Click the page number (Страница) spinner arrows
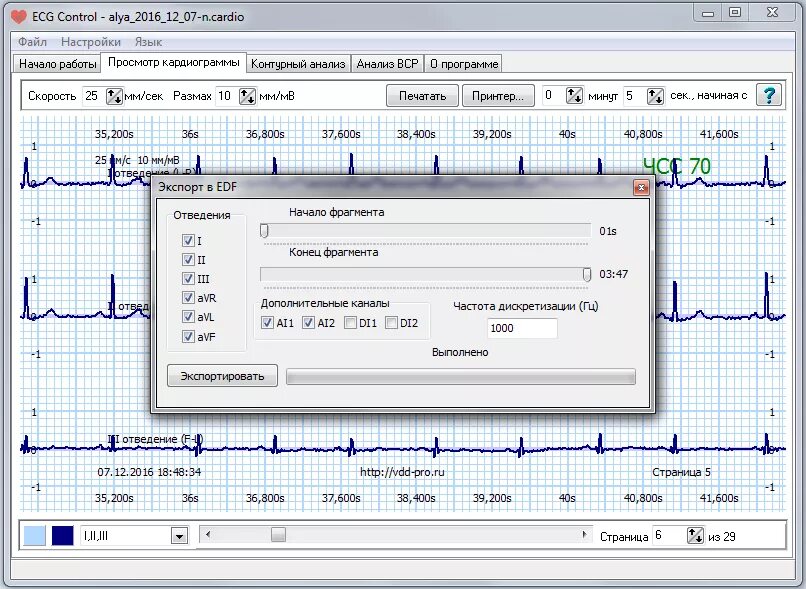806x589 pixels. click(695, 536)
